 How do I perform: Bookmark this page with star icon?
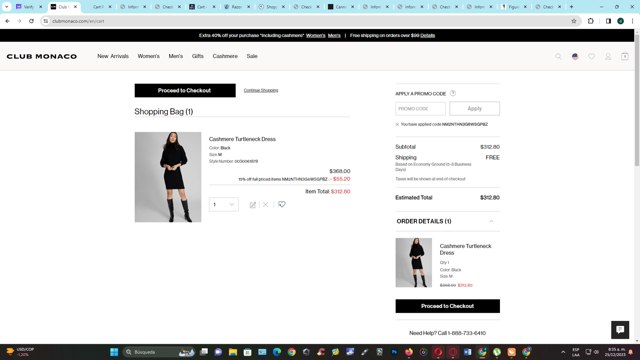(573, 21)
